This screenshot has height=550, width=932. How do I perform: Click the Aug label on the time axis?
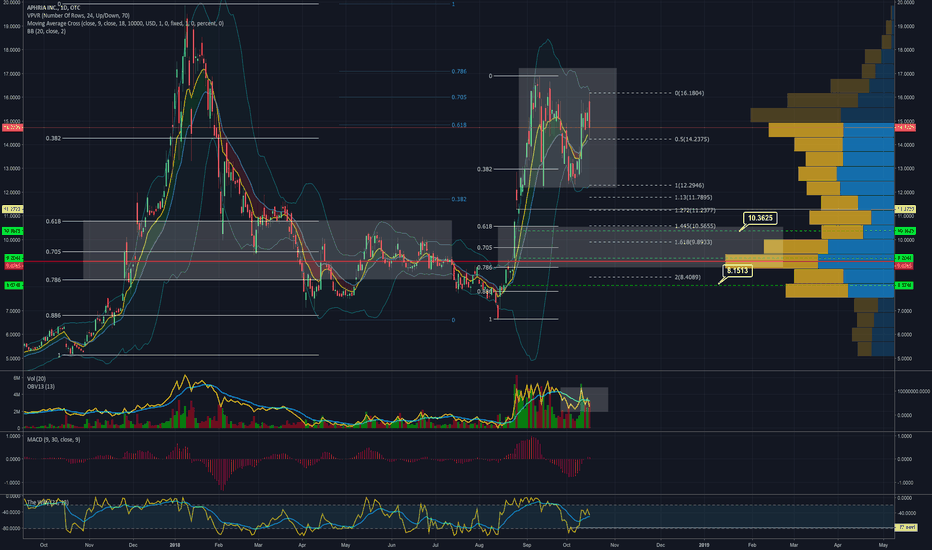pos(480,545)
